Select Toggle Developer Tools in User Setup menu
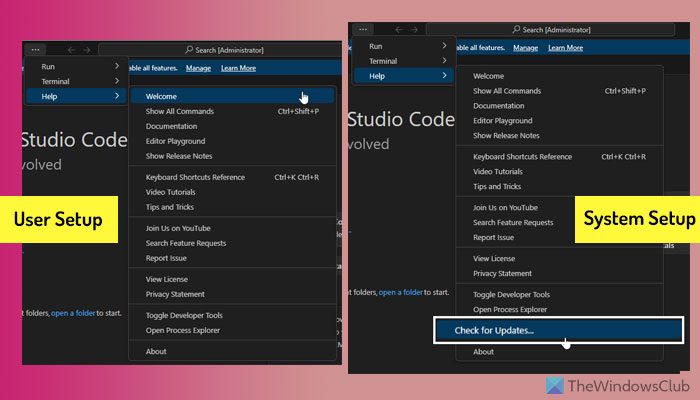The height and width of the screenshot is (400, 700). 232,315
